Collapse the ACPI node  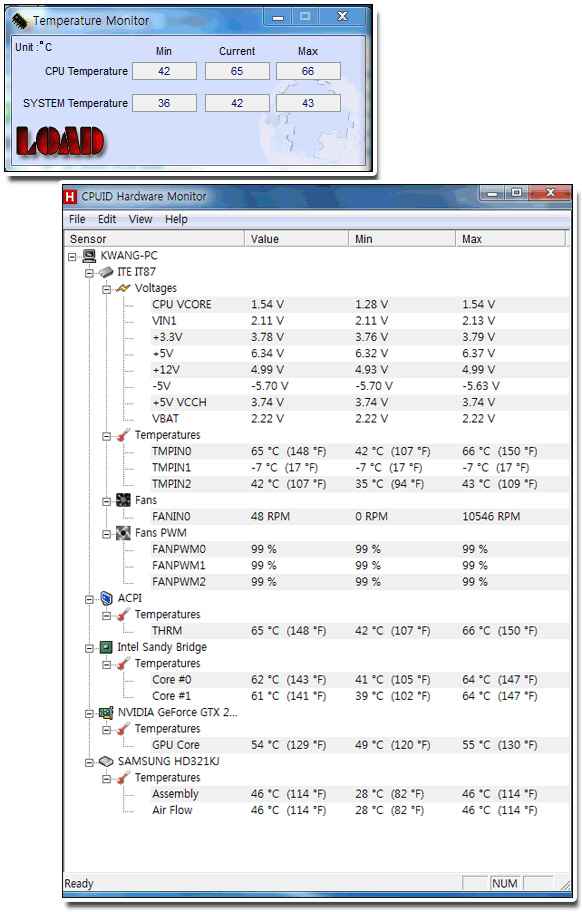(89, 598)
